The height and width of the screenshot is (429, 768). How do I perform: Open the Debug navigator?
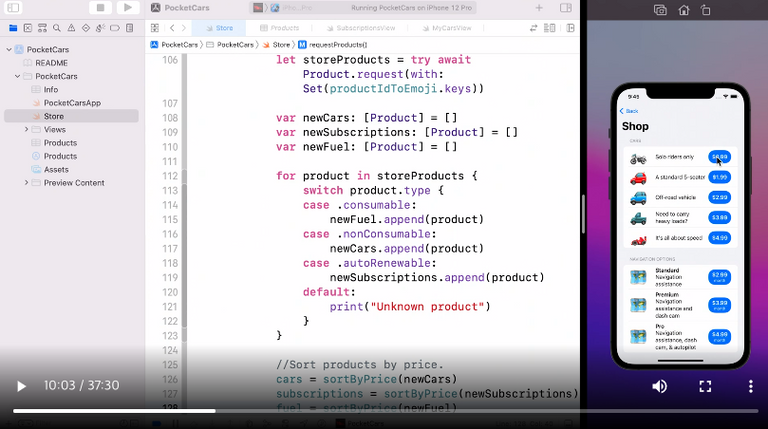tap(100, 28)
